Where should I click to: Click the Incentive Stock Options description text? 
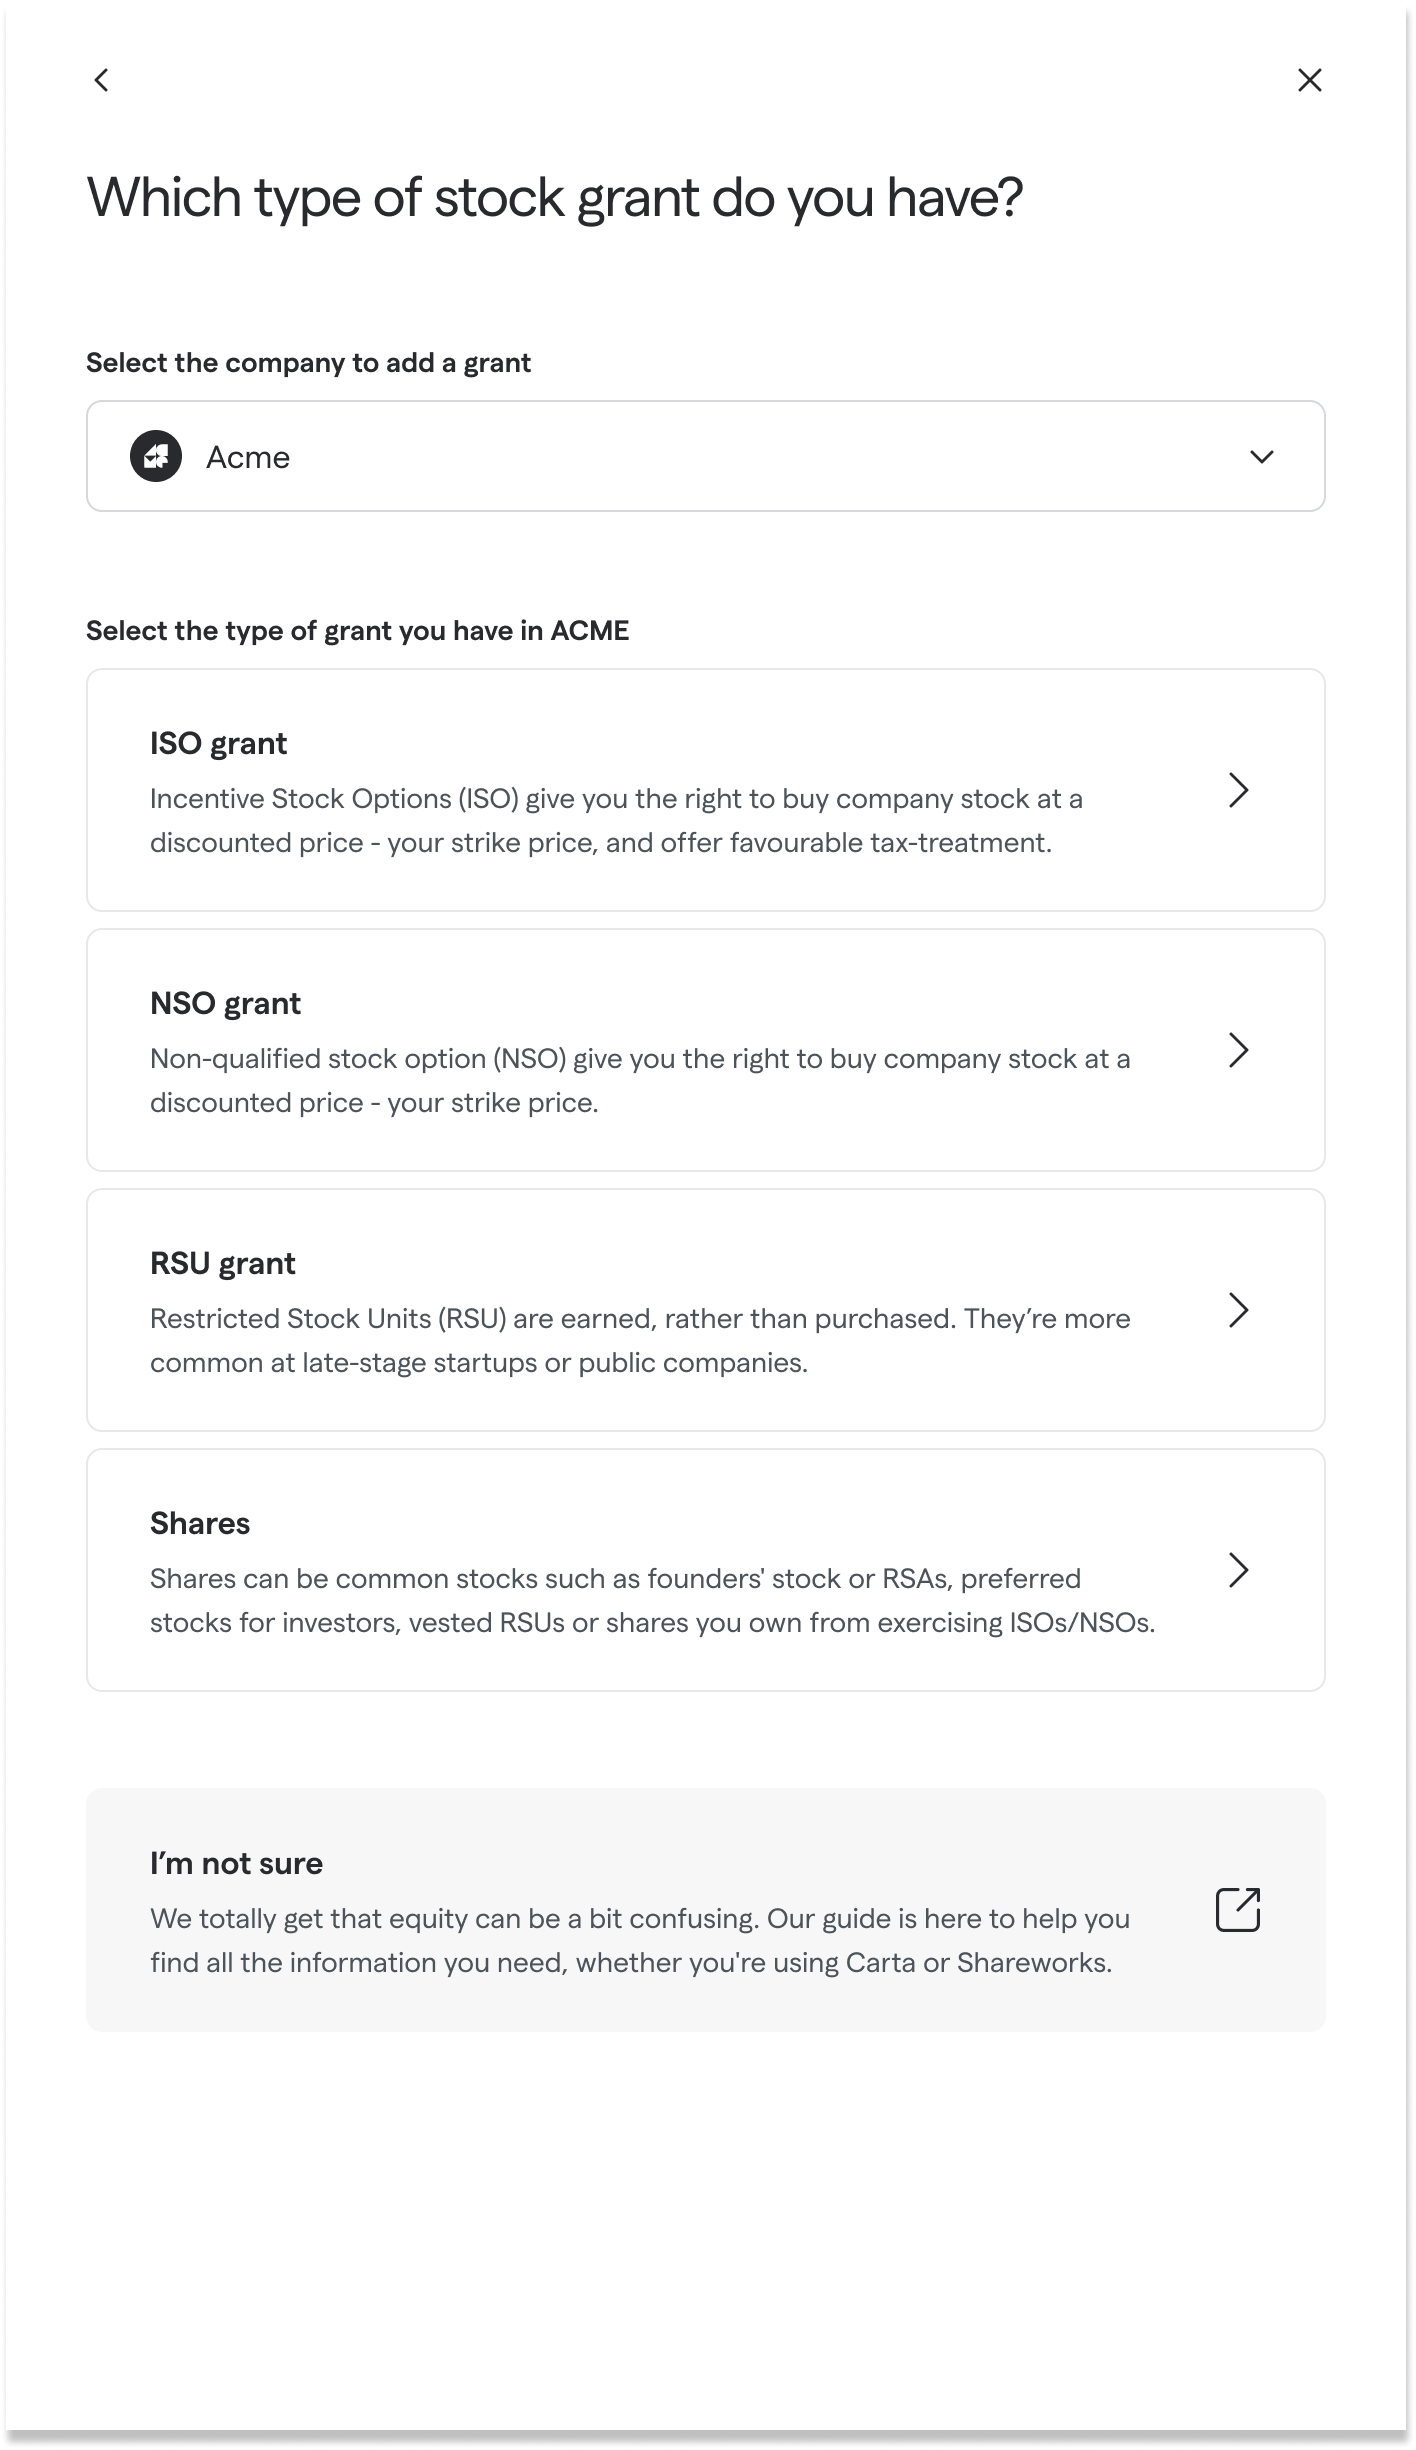pyautogui.click(x=616, y=821)
